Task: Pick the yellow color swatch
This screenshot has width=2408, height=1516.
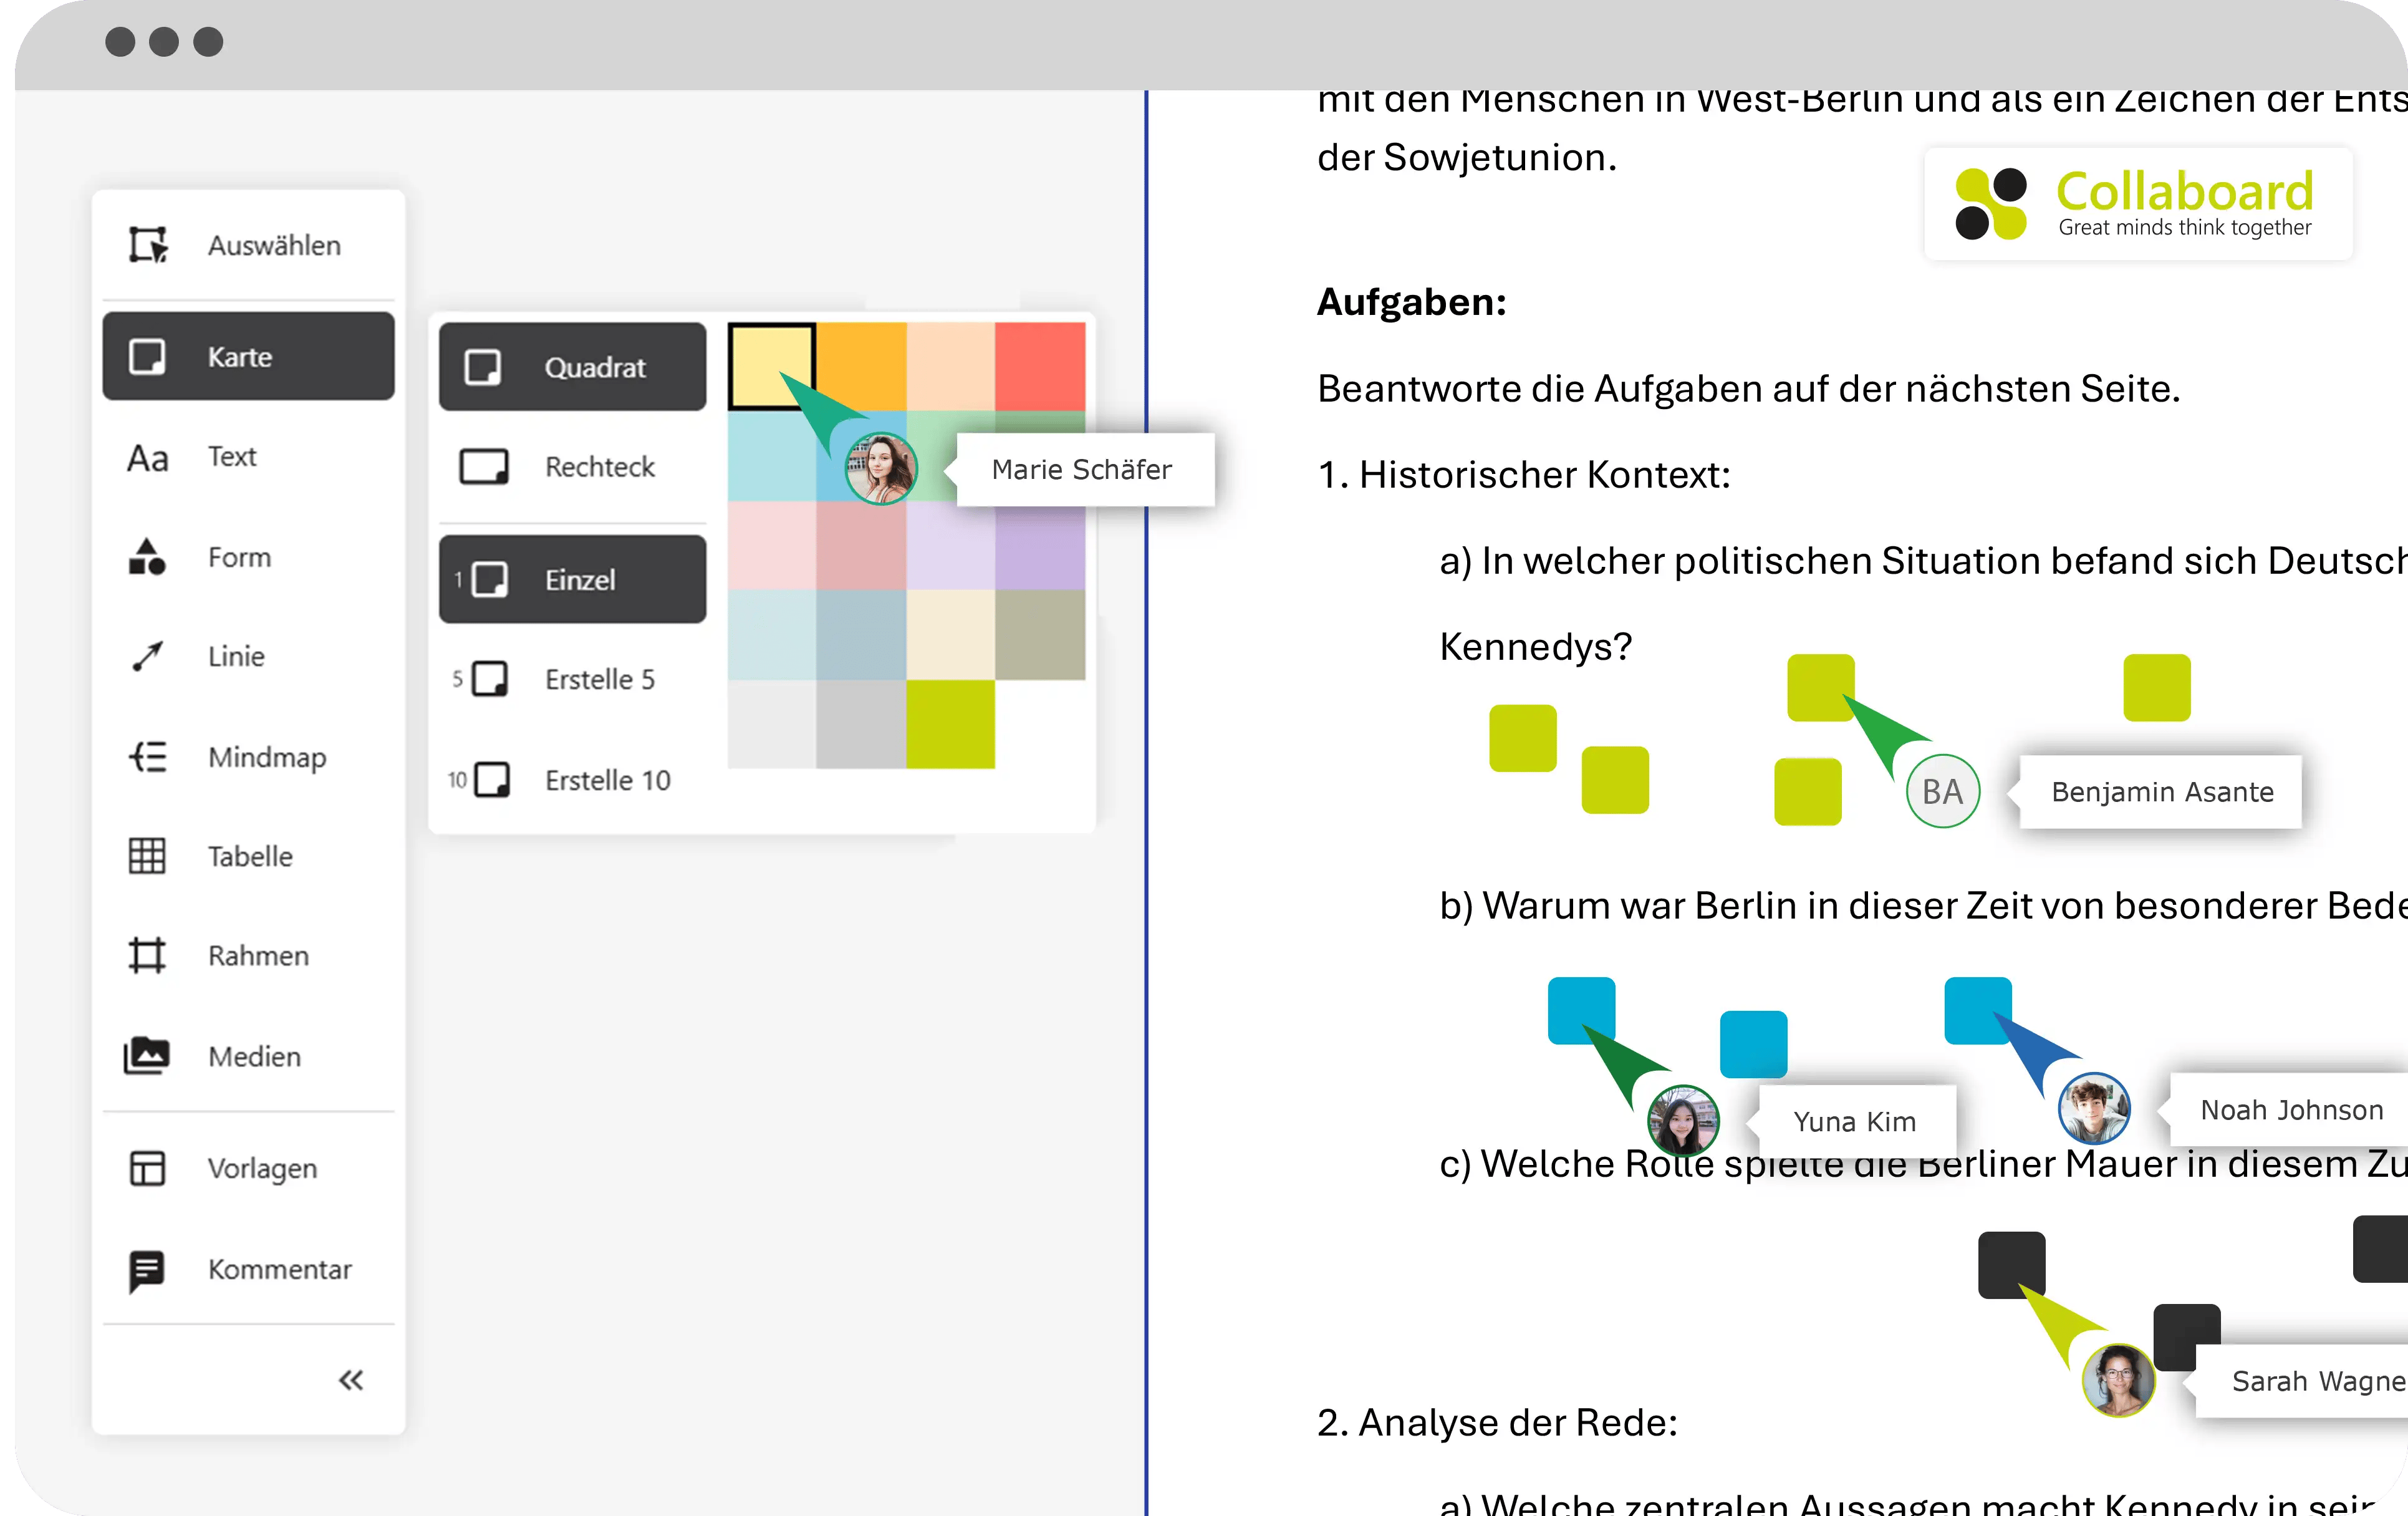Action: click(771, 365)
